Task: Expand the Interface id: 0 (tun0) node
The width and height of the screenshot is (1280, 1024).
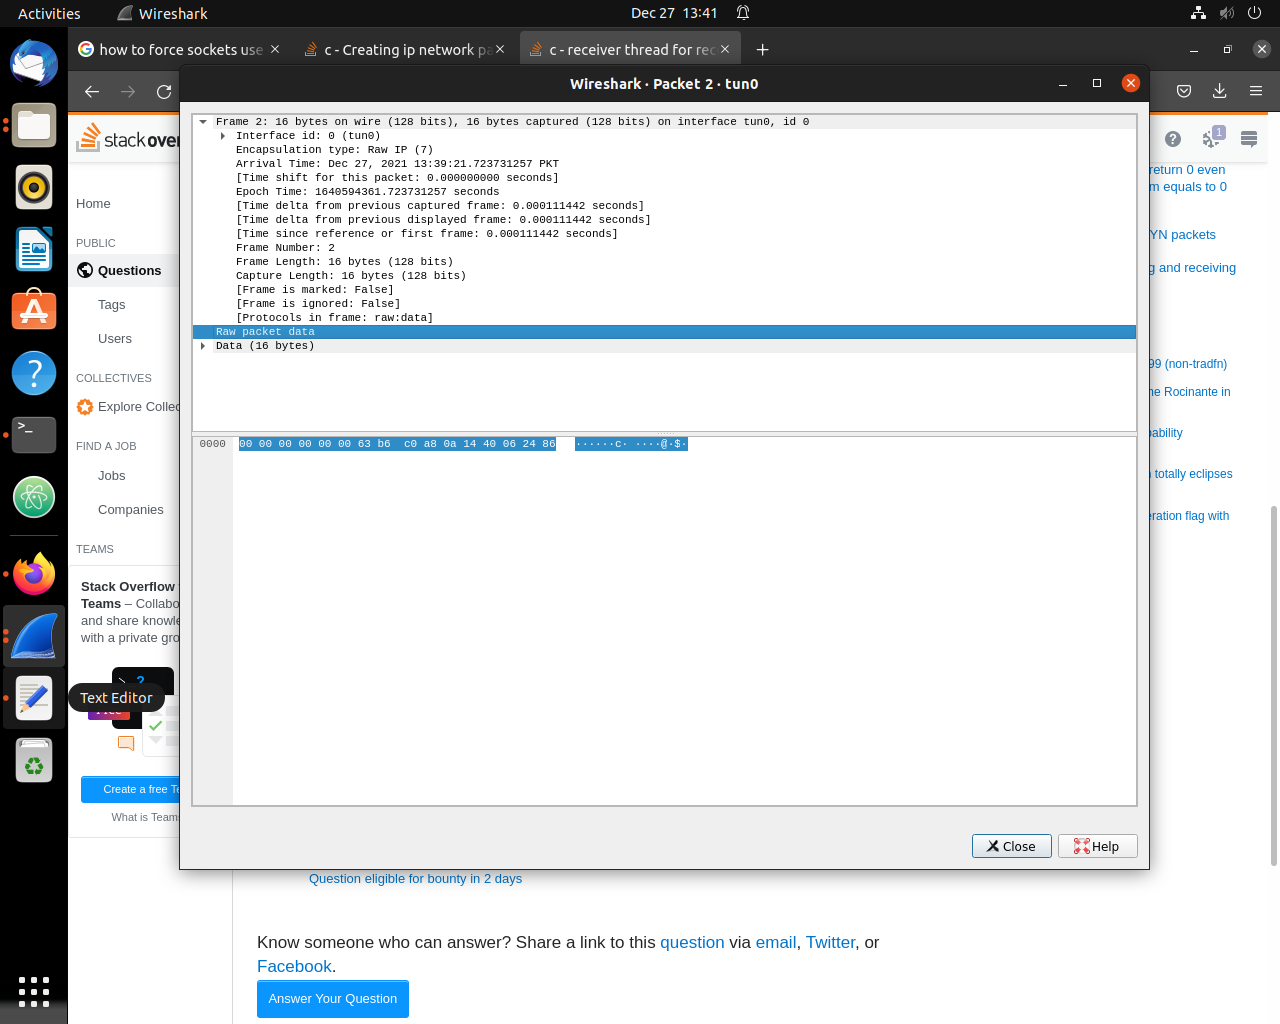Action: [x=223, y=136]
